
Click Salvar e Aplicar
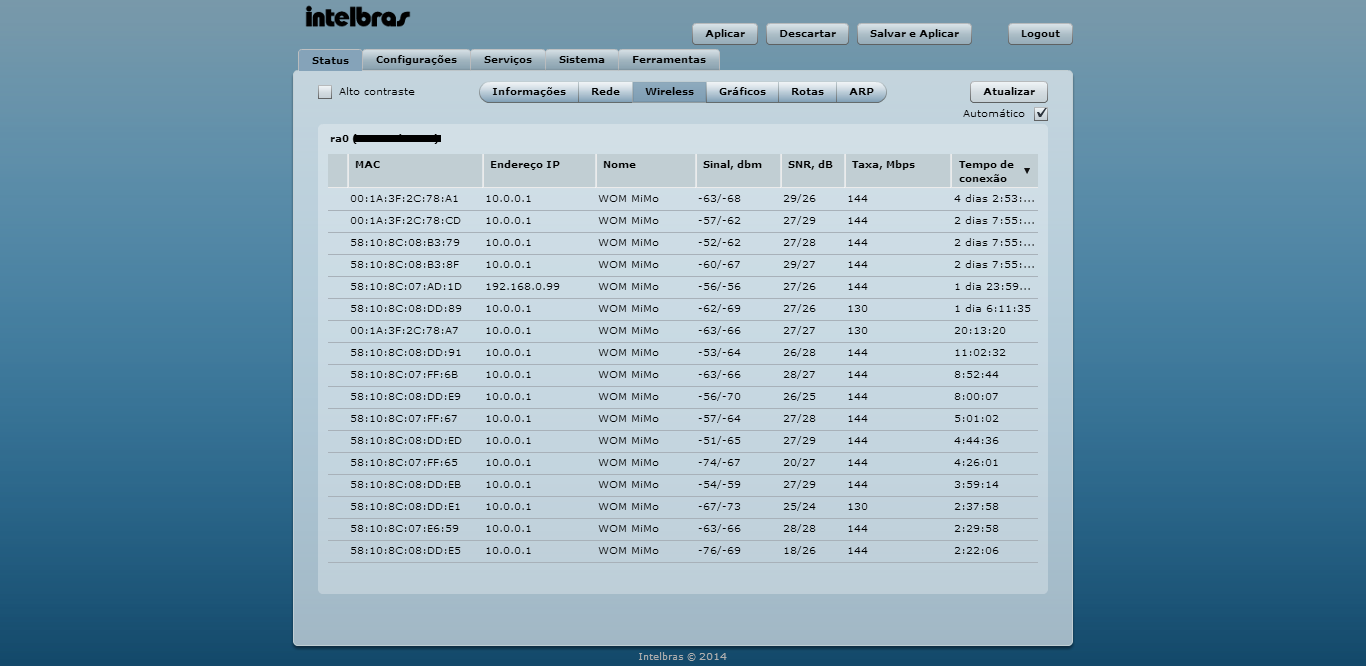pyautogui.click(x=914, y=34)
